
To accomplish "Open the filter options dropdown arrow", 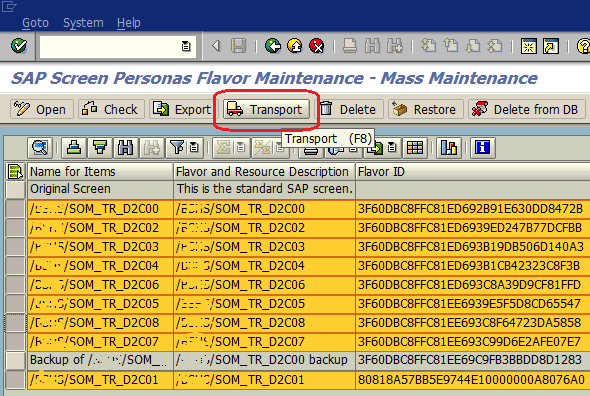I will (194, 147).
